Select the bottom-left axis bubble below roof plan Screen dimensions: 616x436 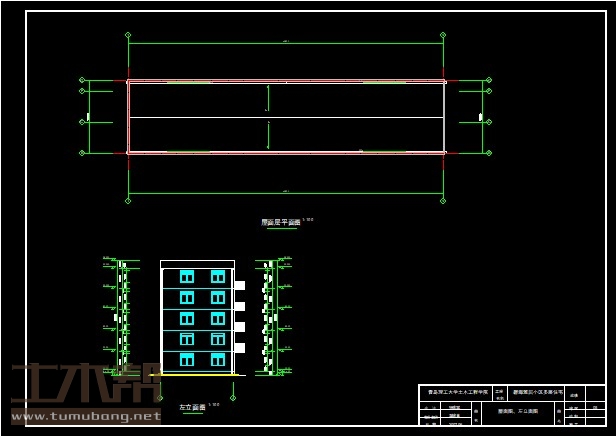coord(128,200)
